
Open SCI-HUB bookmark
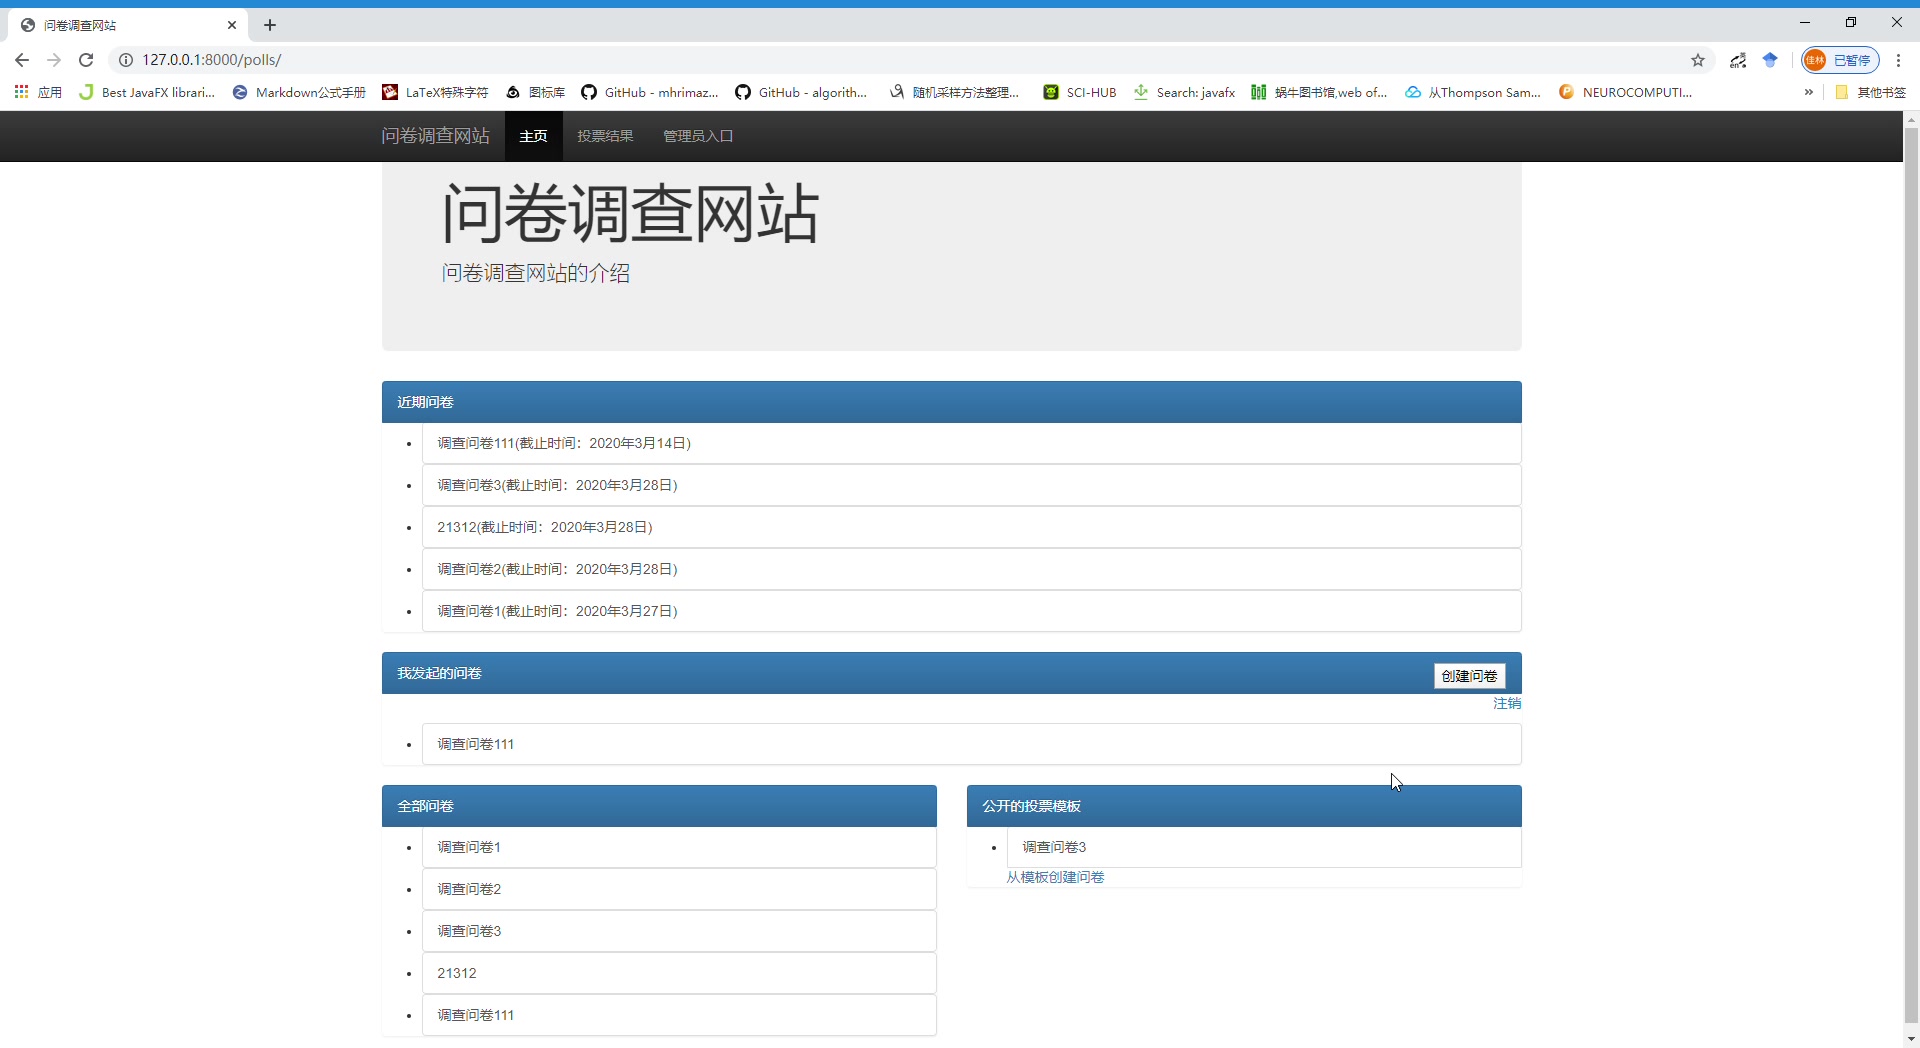(x=1079, y=92)
